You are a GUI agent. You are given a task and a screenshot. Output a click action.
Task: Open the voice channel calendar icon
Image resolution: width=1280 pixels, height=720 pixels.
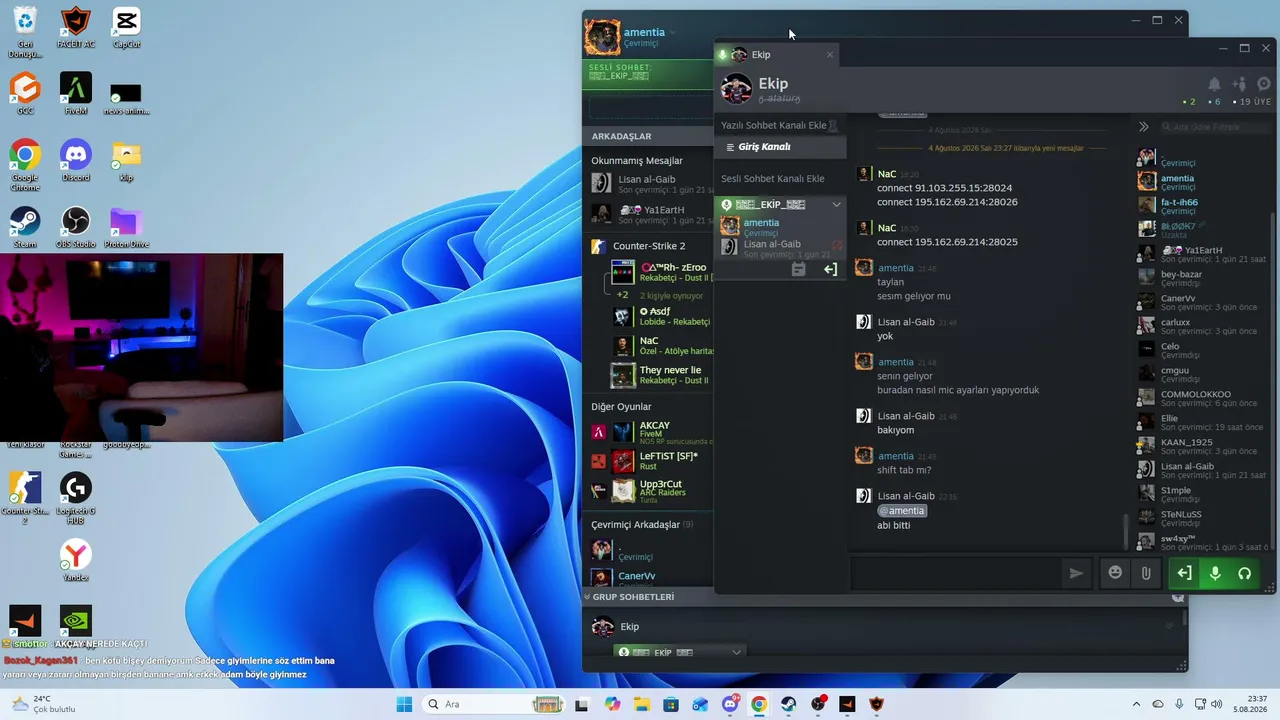[x=798, y=269]
